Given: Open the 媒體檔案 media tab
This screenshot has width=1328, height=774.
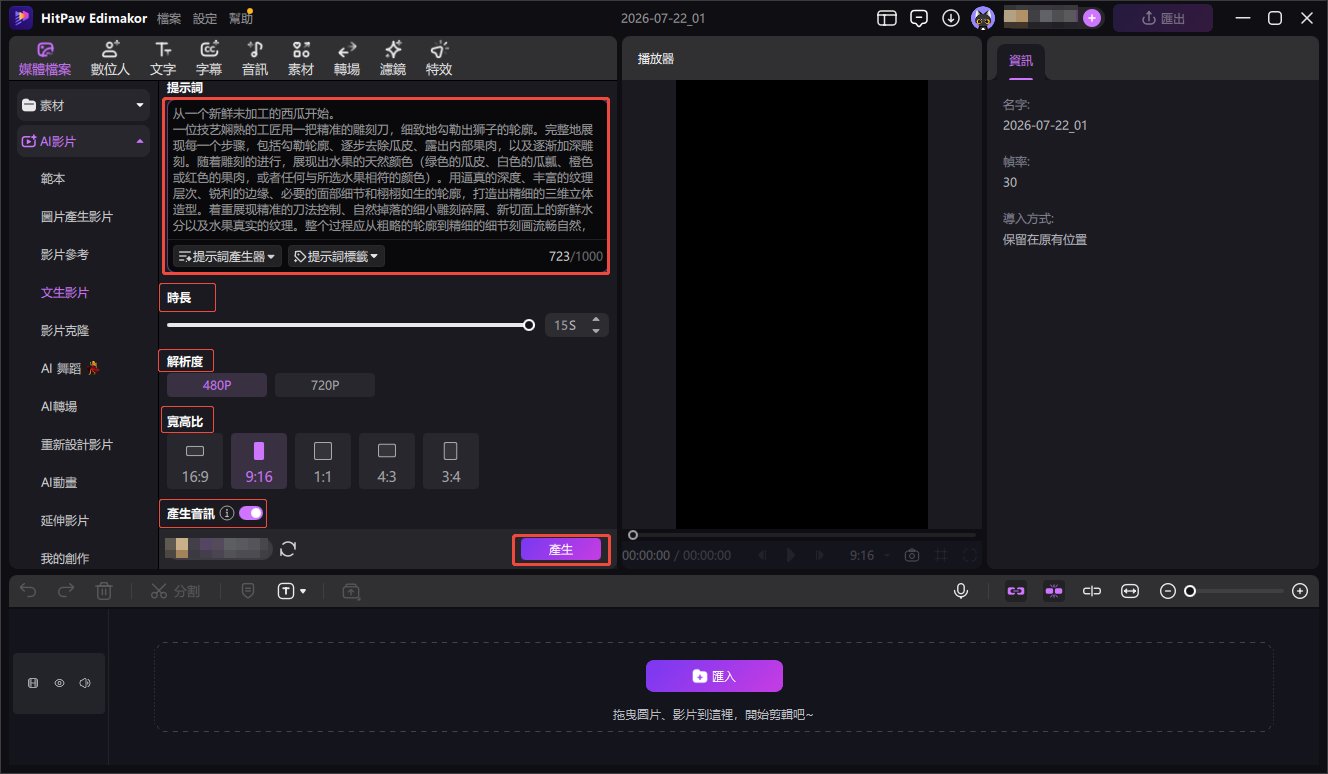Looking at the screenshot, I should pyautogui.click(x=45, y=59).
